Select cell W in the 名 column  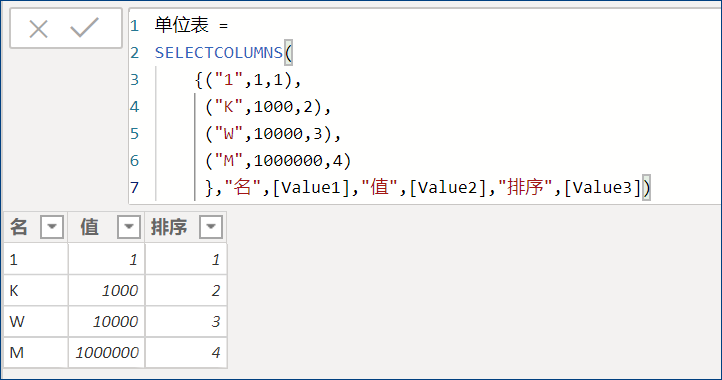[x=36, y=322]
